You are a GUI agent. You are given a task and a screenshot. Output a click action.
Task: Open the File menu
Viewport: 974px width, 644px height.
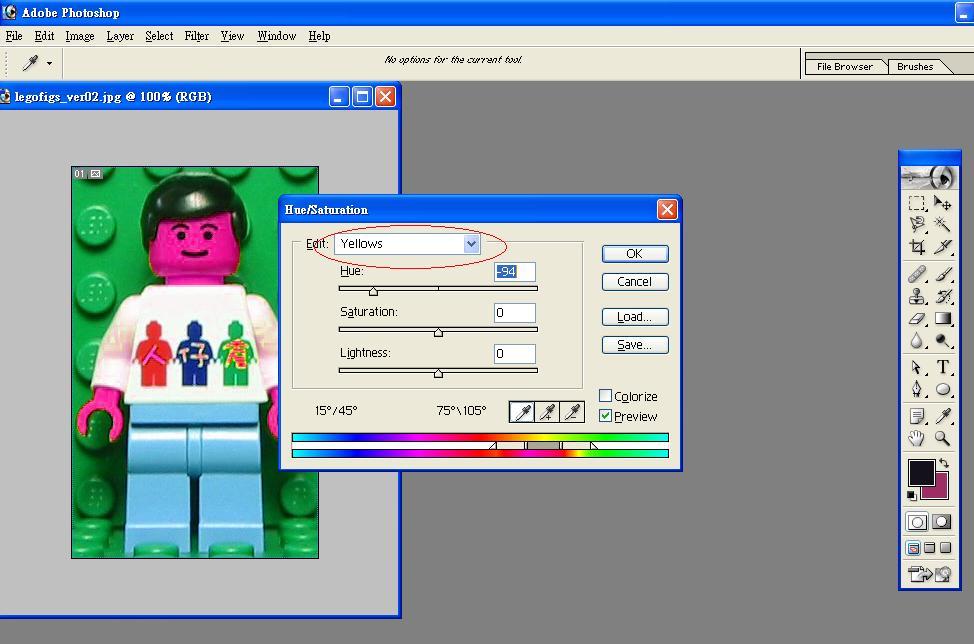click(14, 36)
